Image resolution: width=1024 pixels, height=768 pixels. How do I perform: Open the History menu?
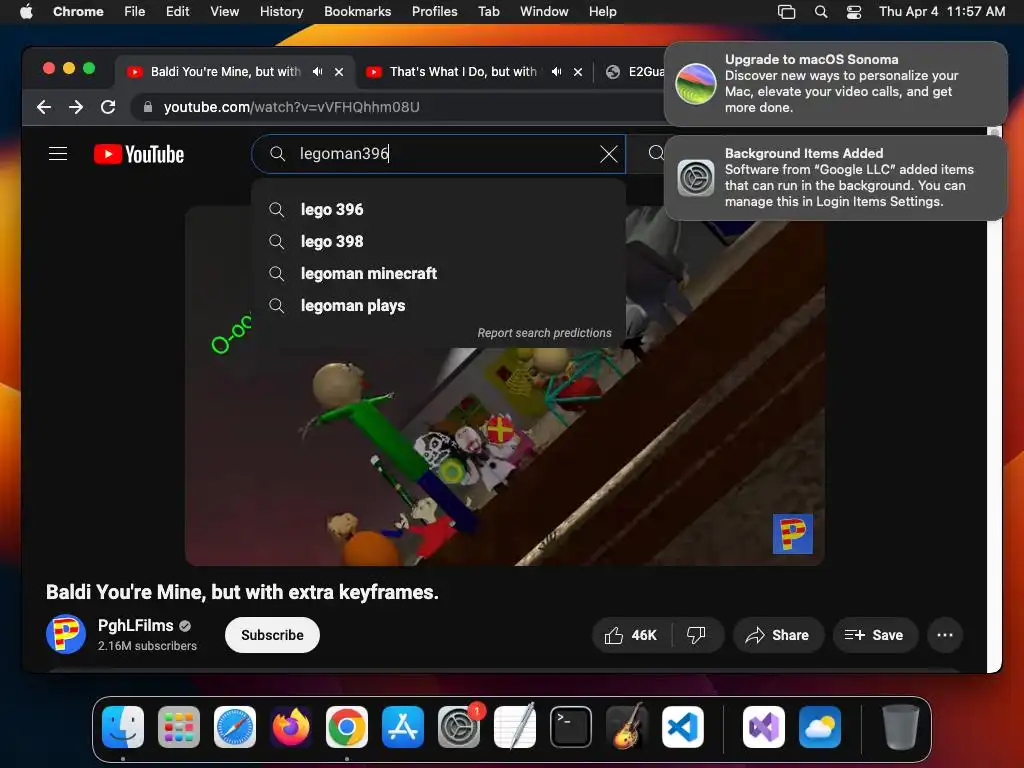point(281,12)
